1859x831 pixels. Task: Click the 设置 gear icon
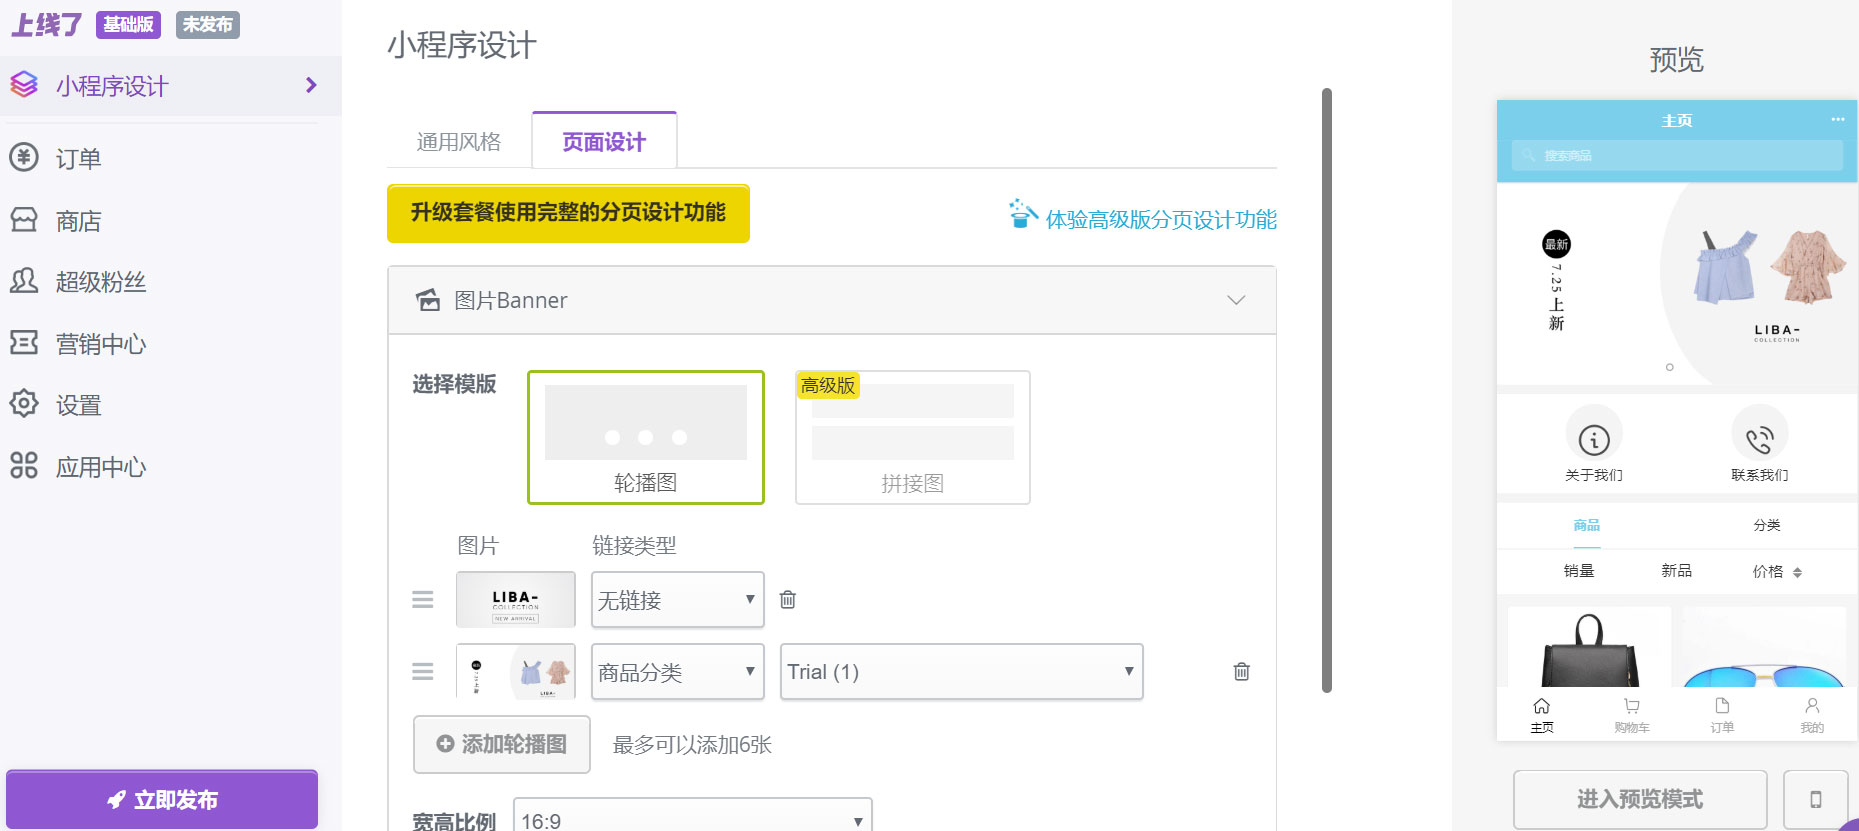[x=24, y=404]
